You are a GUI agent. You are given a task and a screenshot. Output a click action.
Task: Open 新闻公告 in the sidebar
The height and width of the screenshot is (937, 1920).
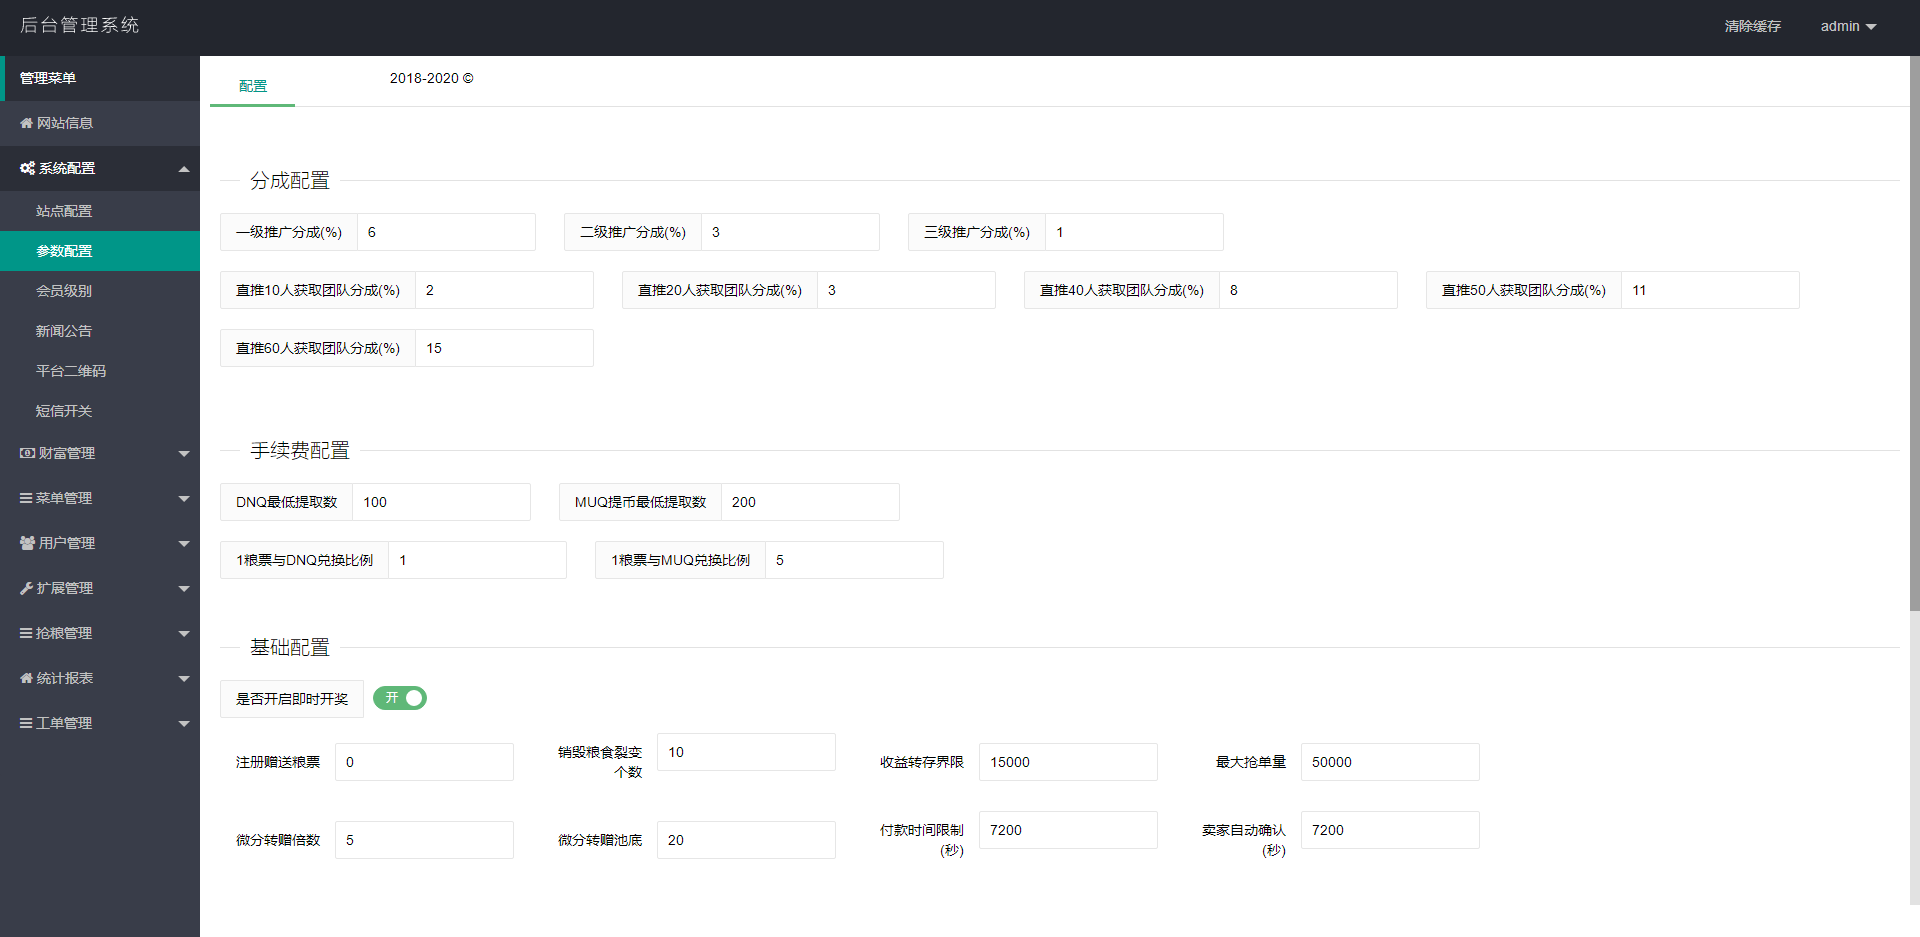[x=100, y=331]
